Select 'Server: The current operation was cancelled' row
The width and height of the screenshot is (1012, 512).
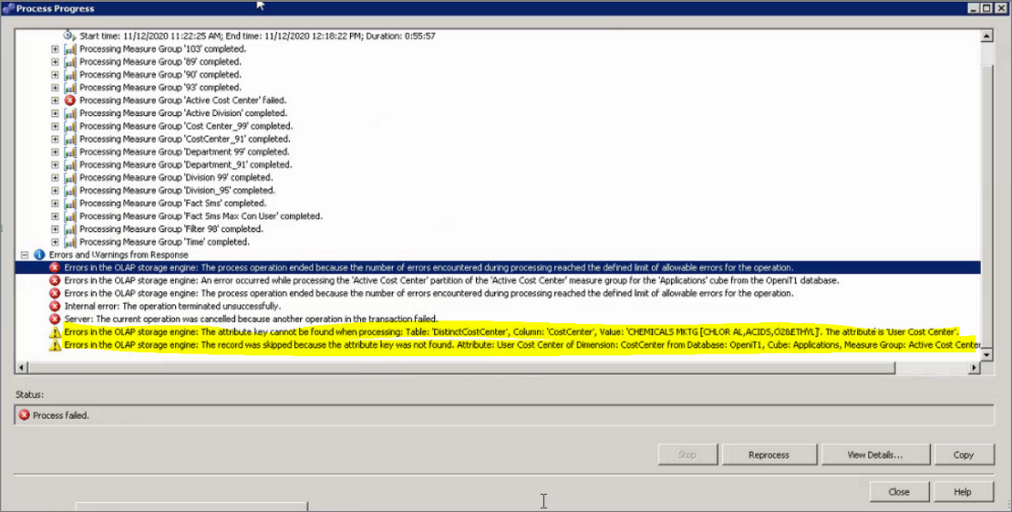click(251, 319)
